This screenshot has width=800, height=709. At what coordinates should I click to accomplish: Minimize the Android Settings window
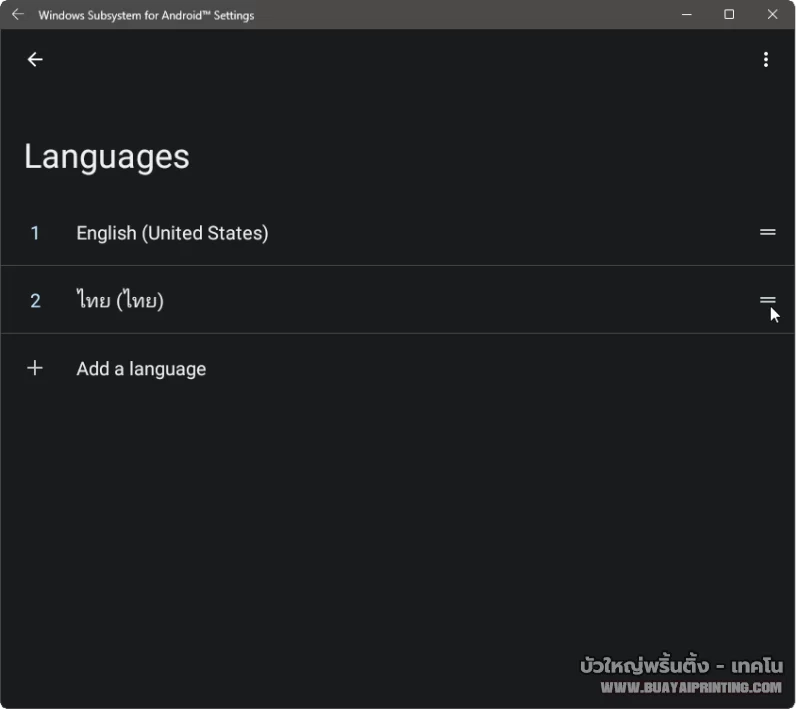coord(687,15)
